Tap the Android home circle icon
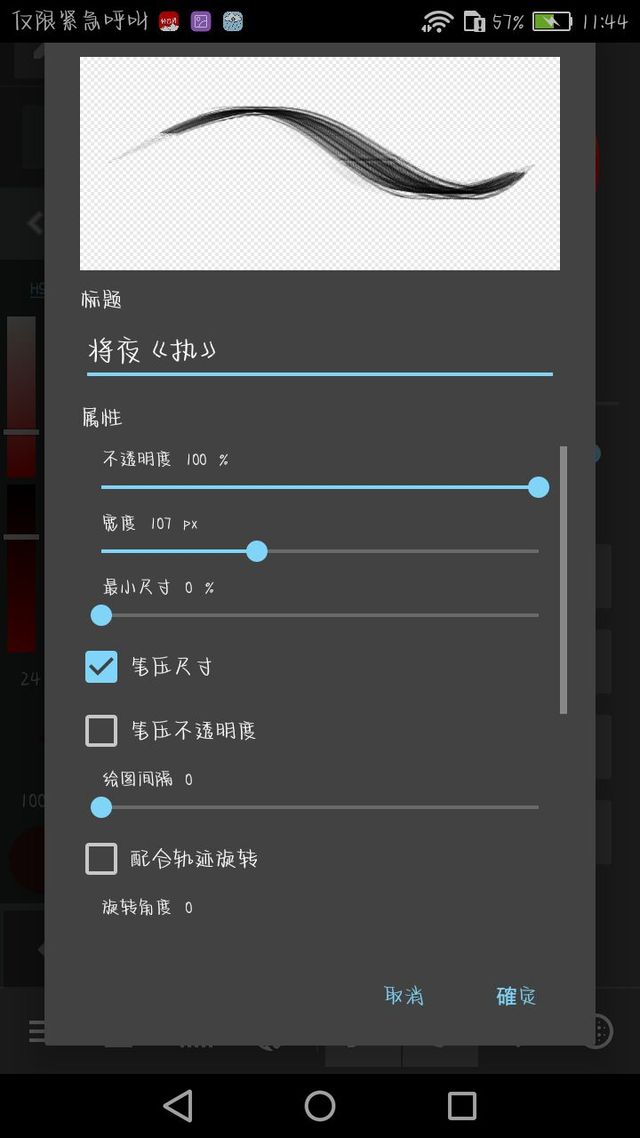 pyautogui.click(x=320, y=1106)
